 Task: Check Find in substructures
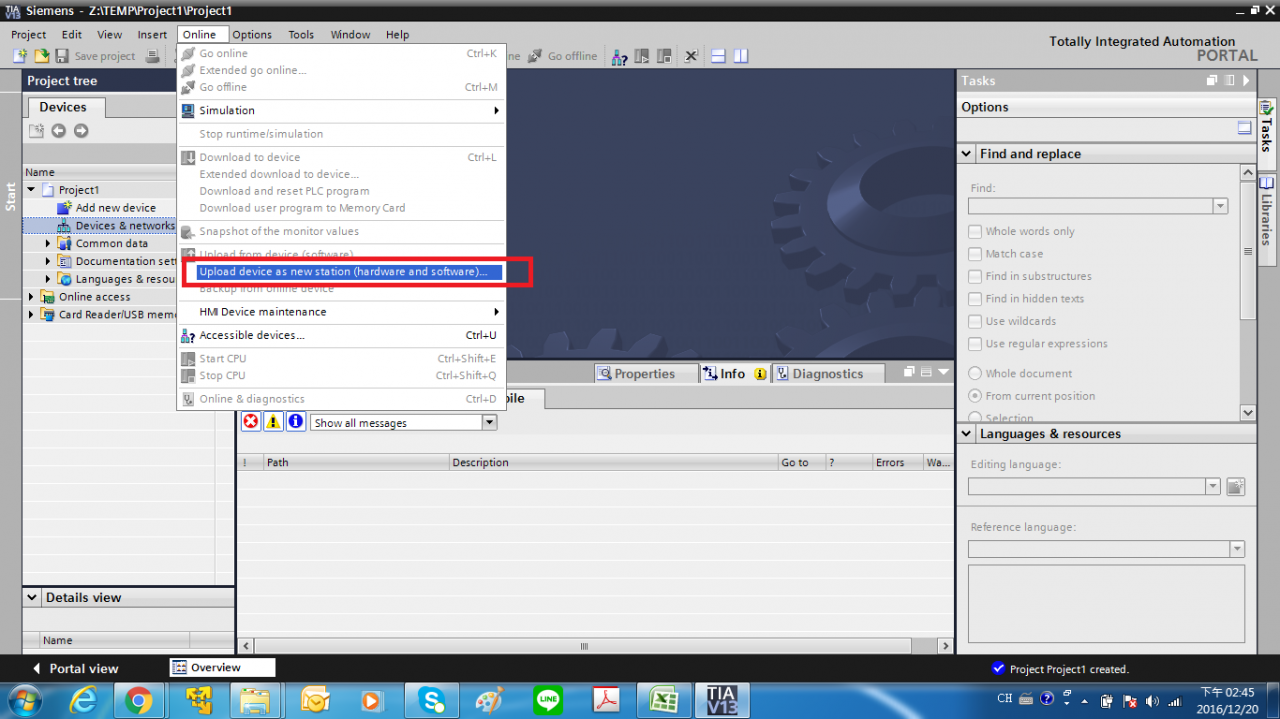pyautogui.click(x=975, y=276)
